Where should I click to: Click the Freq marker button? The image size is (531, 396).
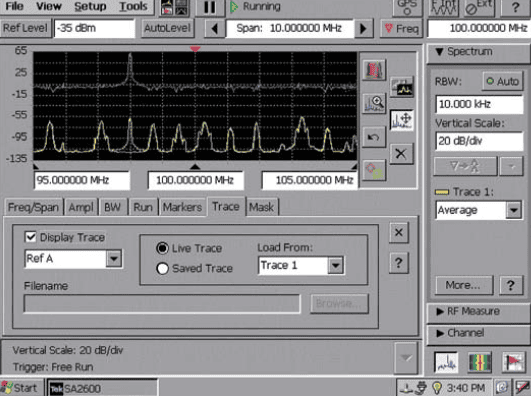[x=402, y=28]
